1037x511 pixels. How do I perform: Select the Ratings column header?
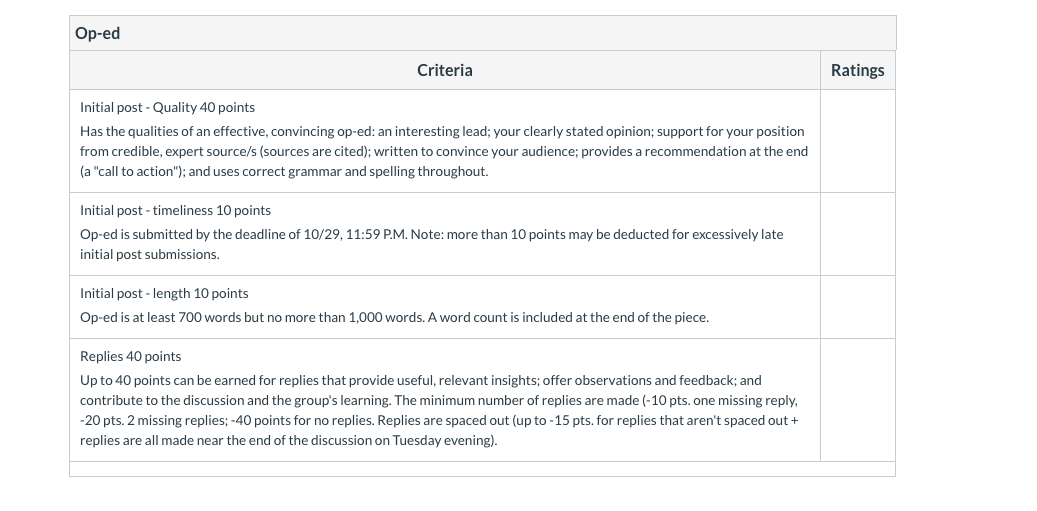click(x=858, y=70)
